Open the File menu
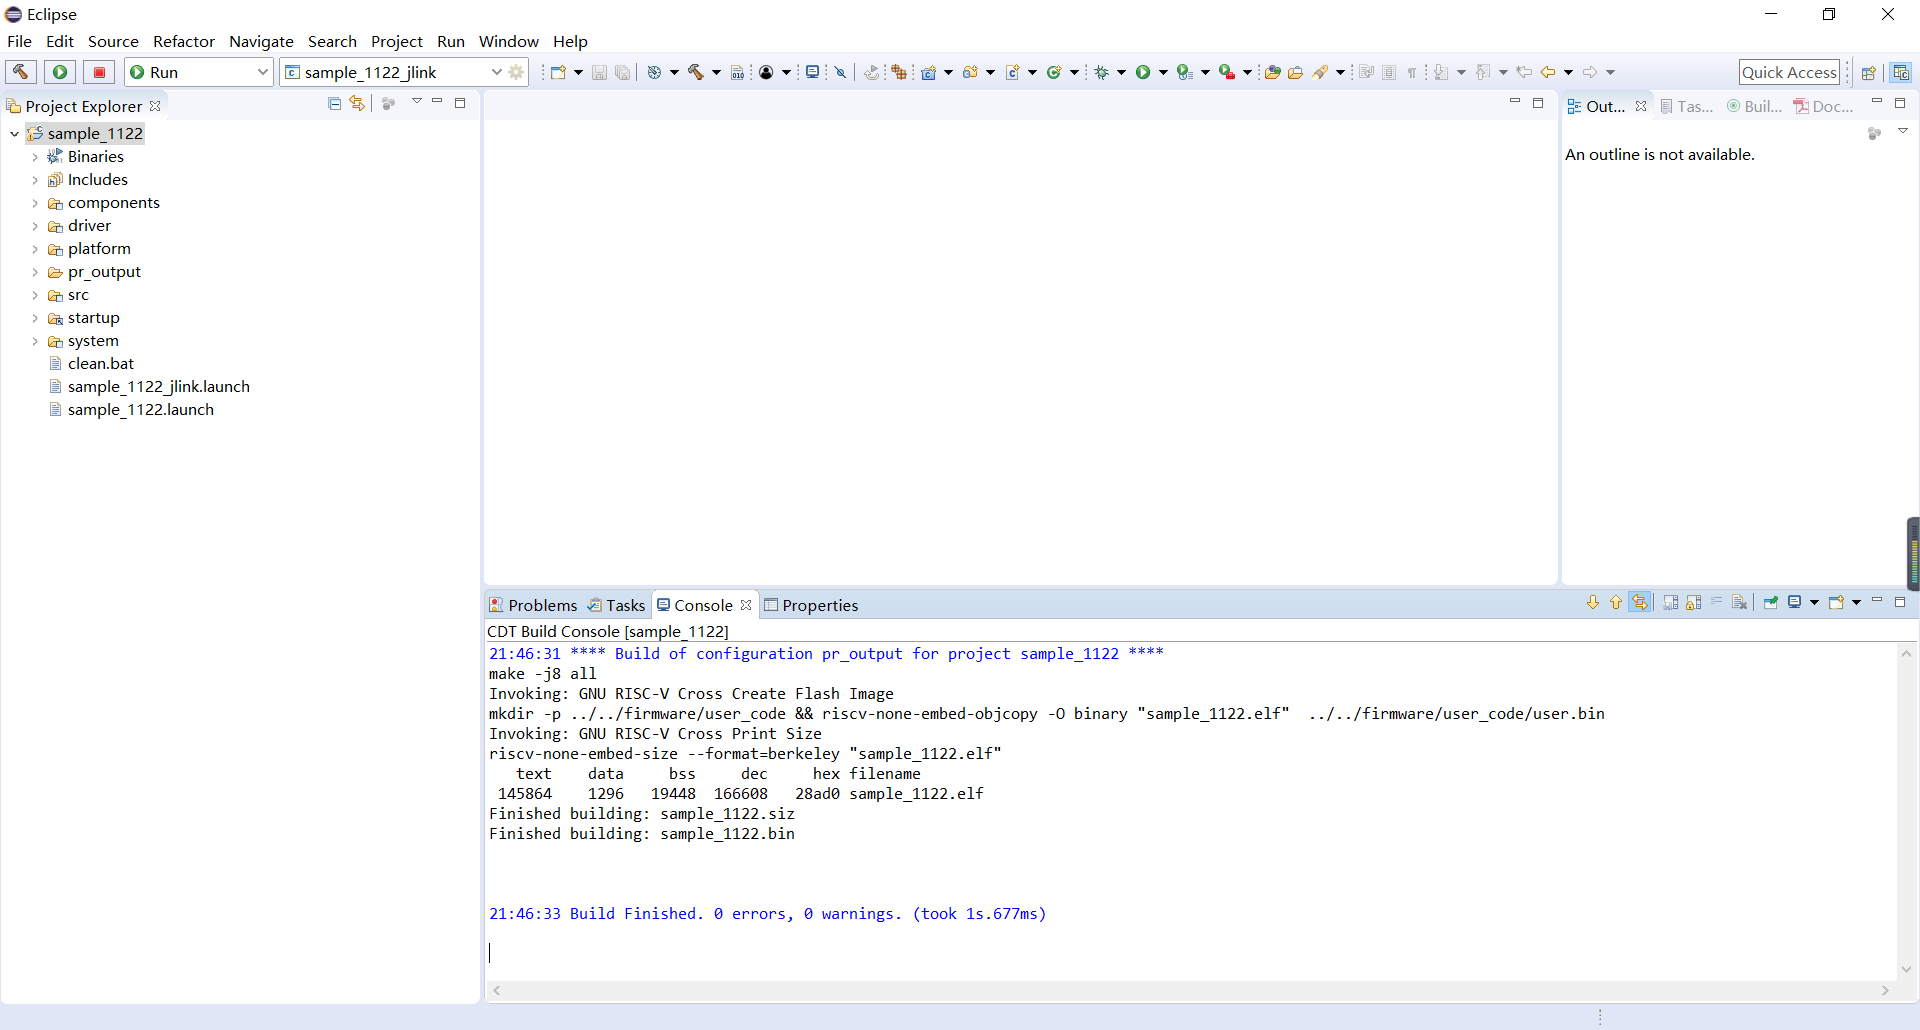 (x=19, y=41)
